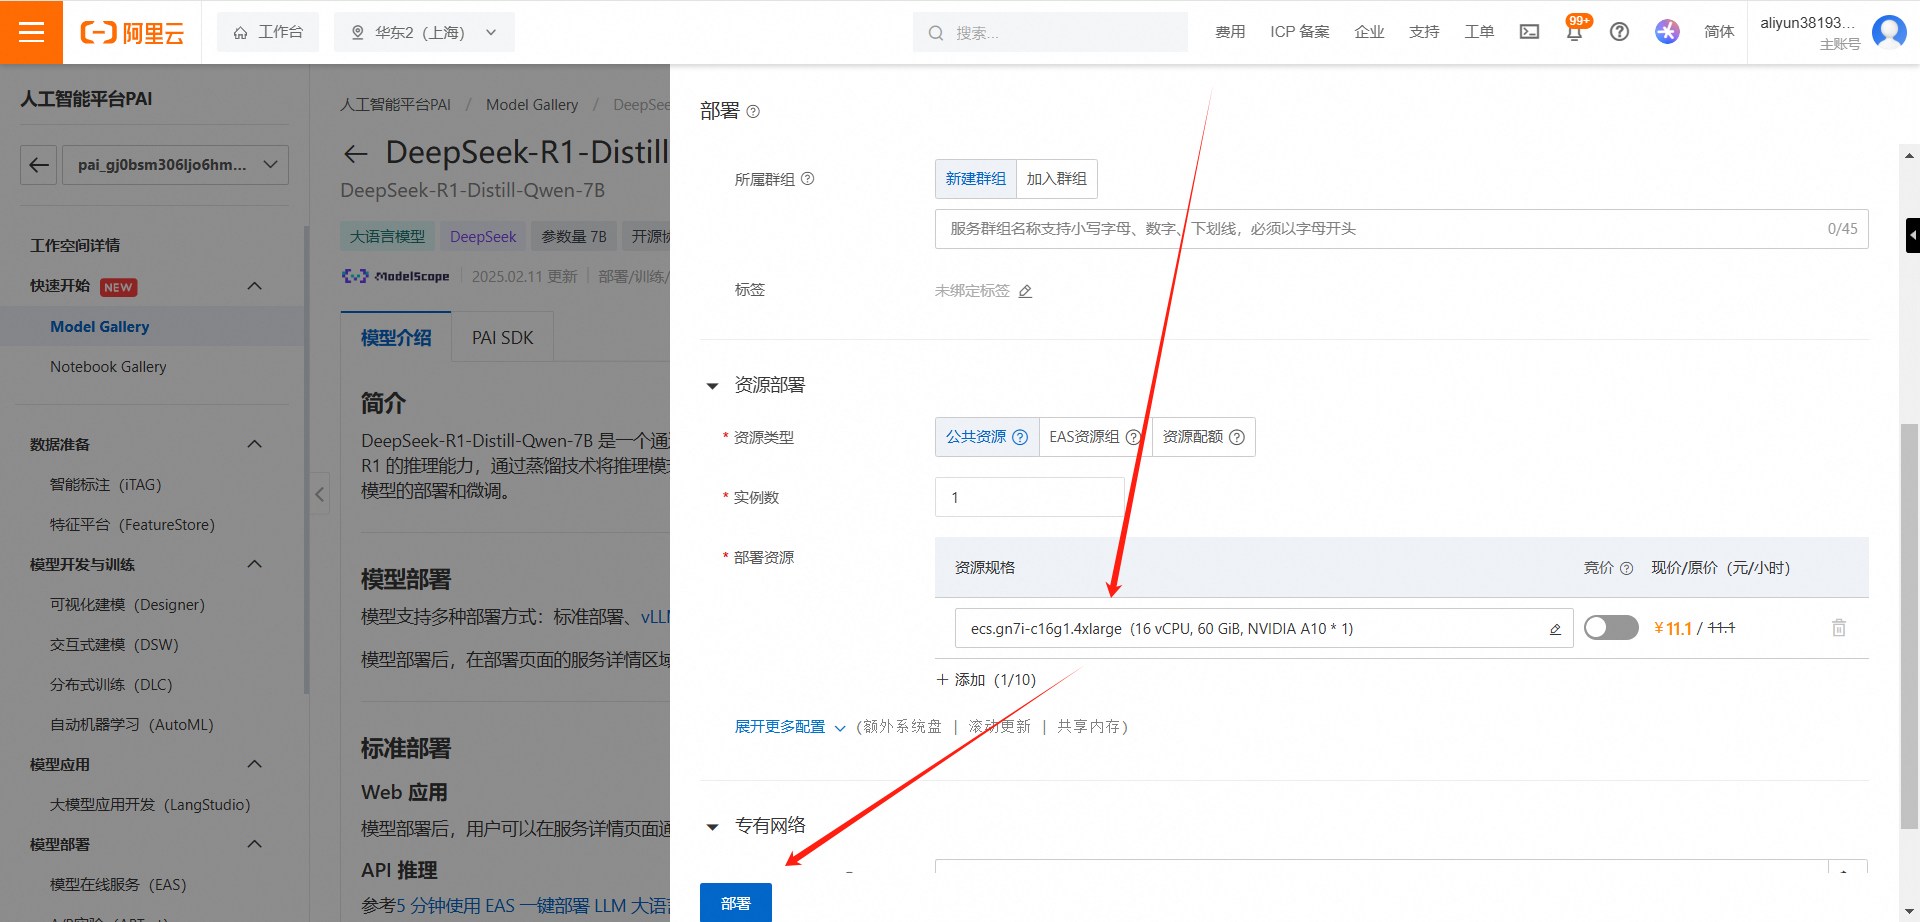Image resolution: width=1920 pixels, height=922 pixels.
Task: Click the search magnifier icon in top bar
Action: 935,33
